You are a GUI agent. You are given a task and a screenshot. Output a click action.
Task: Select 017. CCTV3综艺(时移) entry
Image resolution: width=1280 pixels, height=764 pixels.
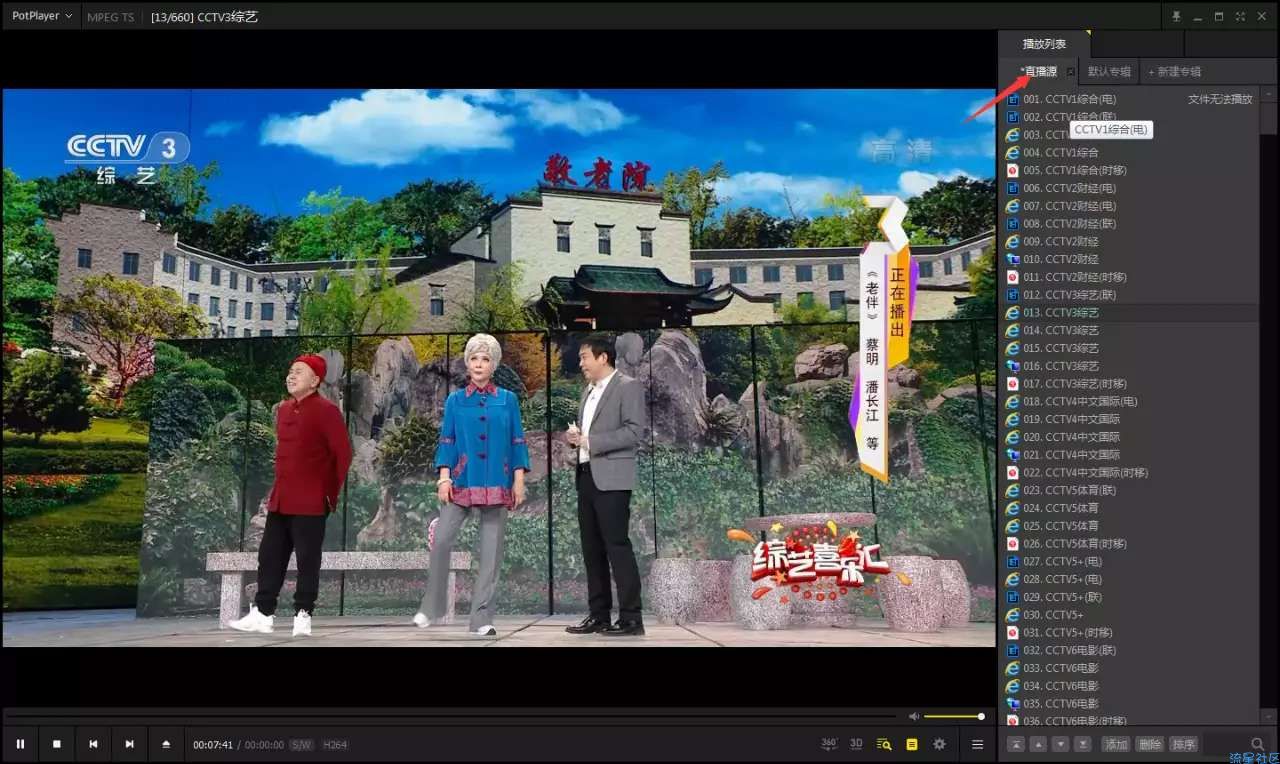click(1130, 384)
